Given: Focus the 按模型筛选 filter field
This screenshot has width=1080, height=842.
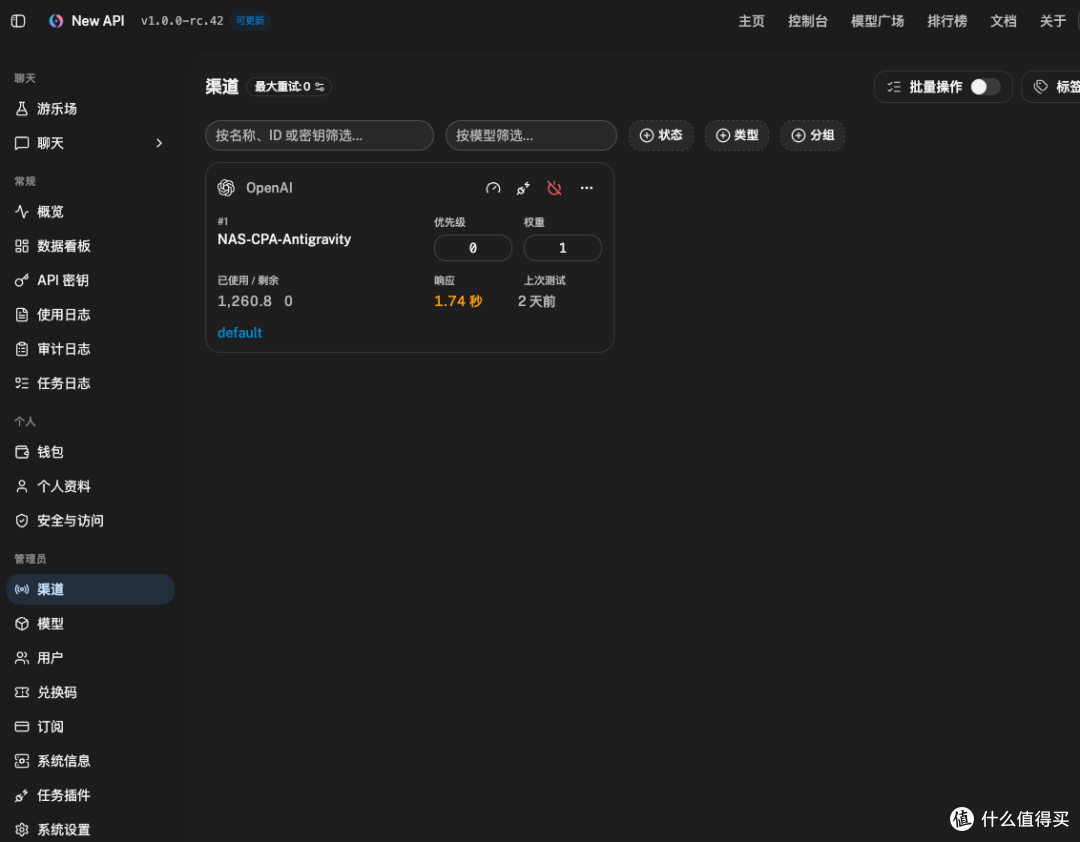Looking at the screenshot, I should (x=531, y=136).
